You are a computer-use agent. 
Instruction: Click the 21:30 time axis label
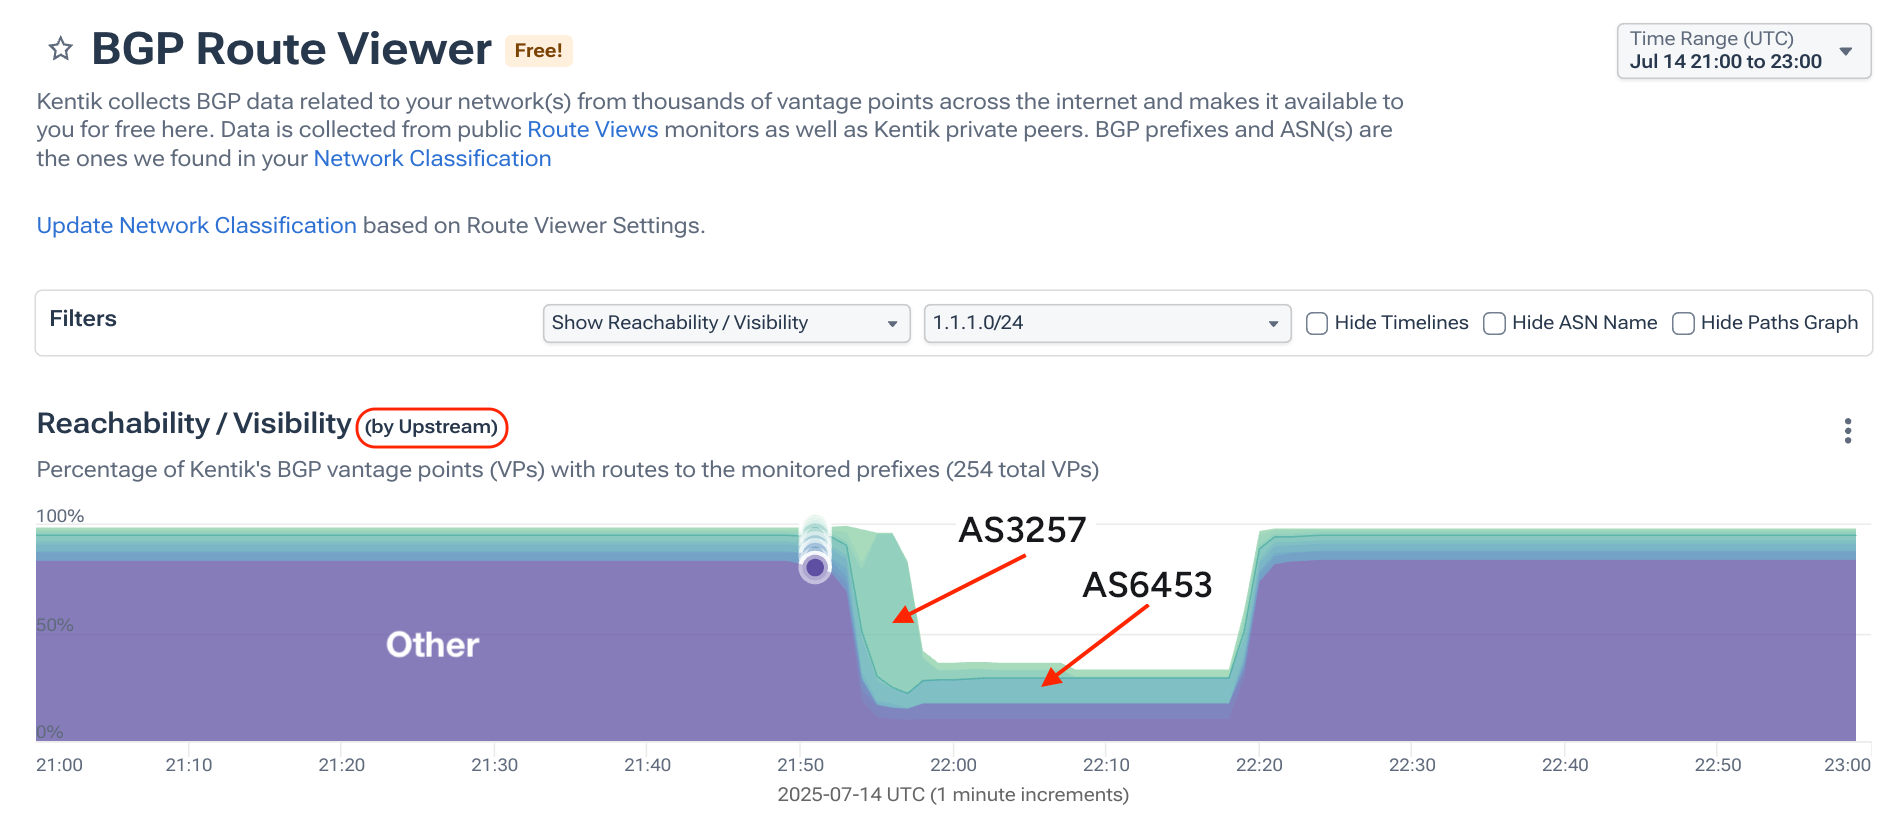(x=494, y=765)
